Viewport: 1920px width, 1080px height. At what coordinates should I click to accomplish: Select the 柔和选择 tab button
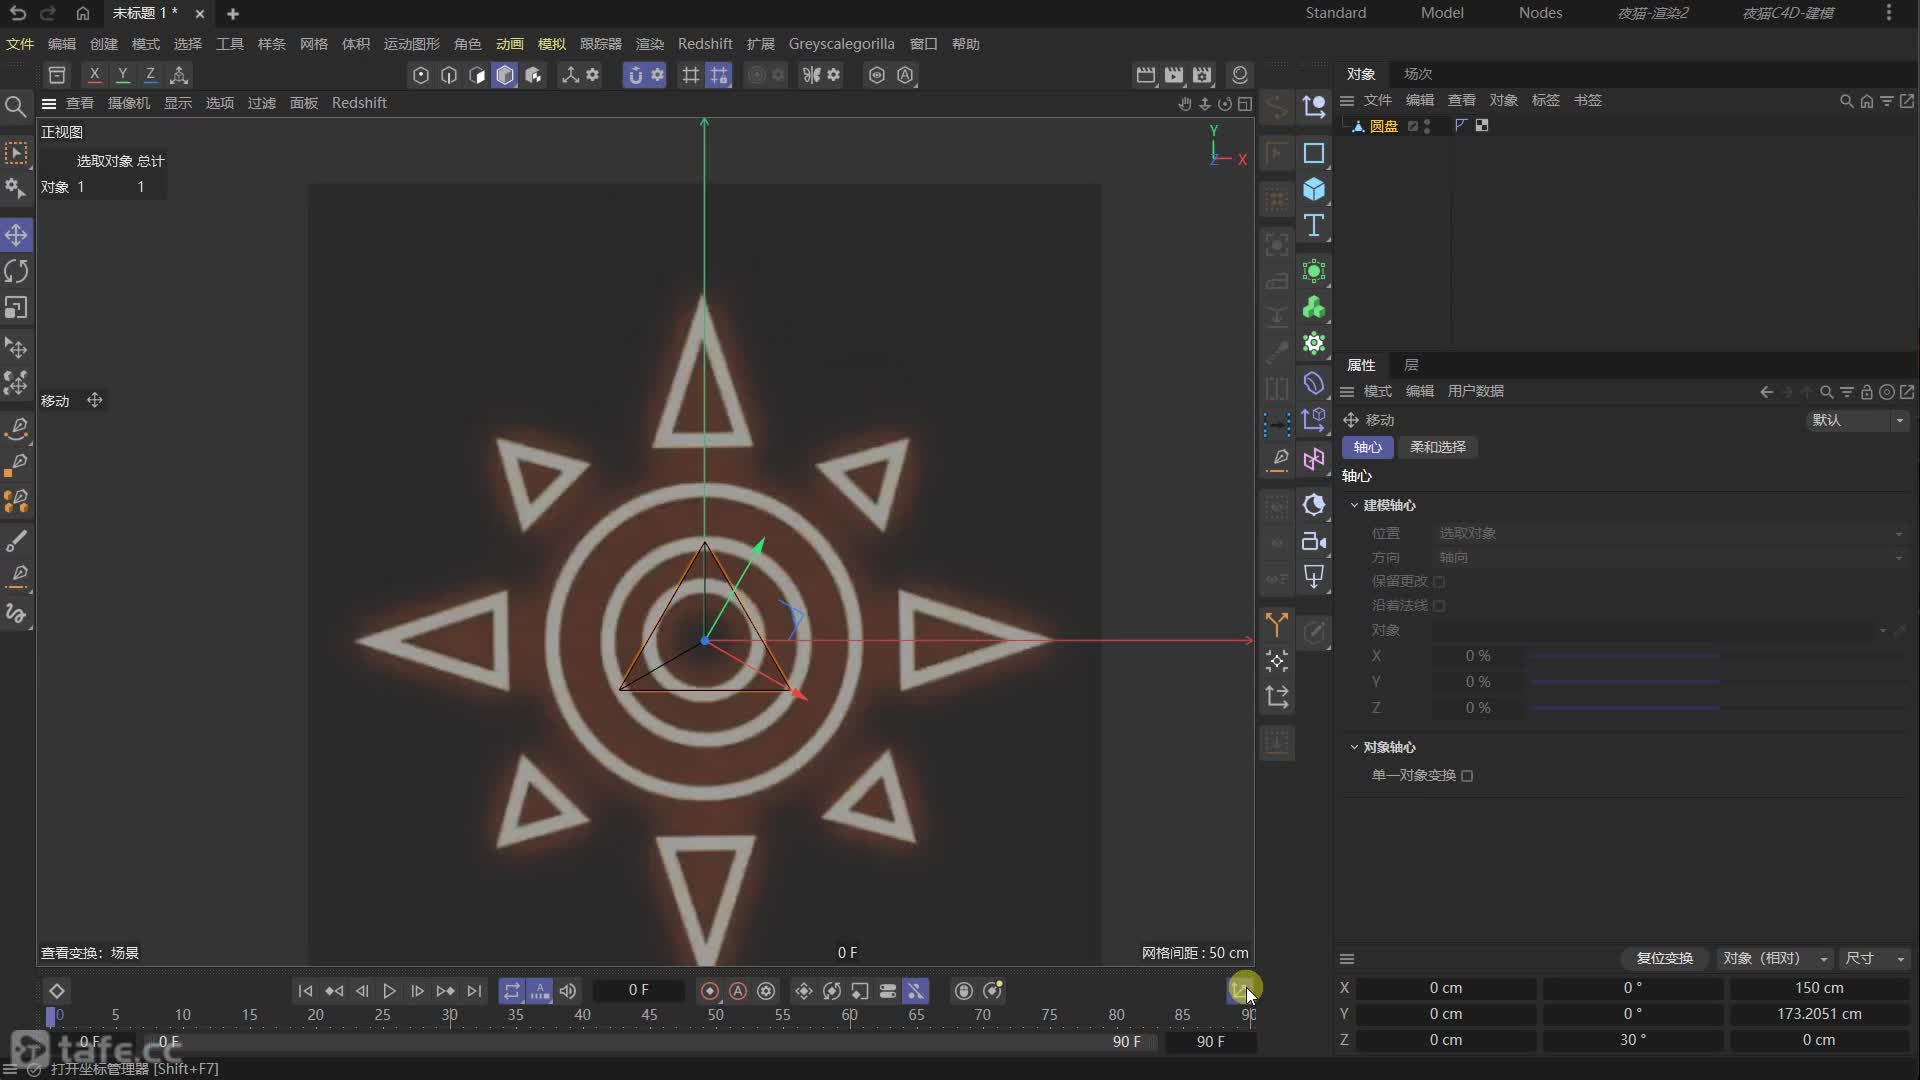coord(1438,448)
